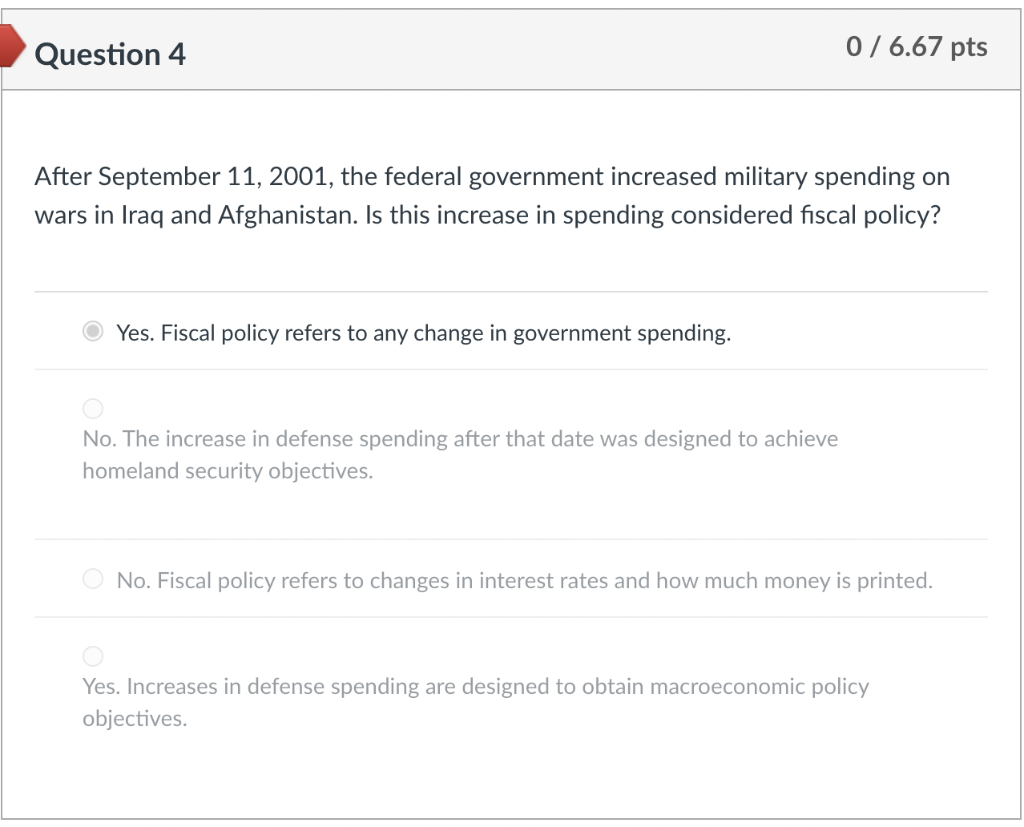Click the Question 4 header title
The image size is (1024, 827).
pos(110,54)
